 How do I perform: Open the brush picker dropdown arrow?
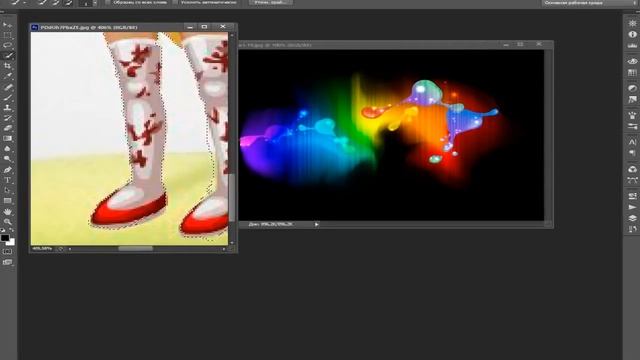coord(95,3)
